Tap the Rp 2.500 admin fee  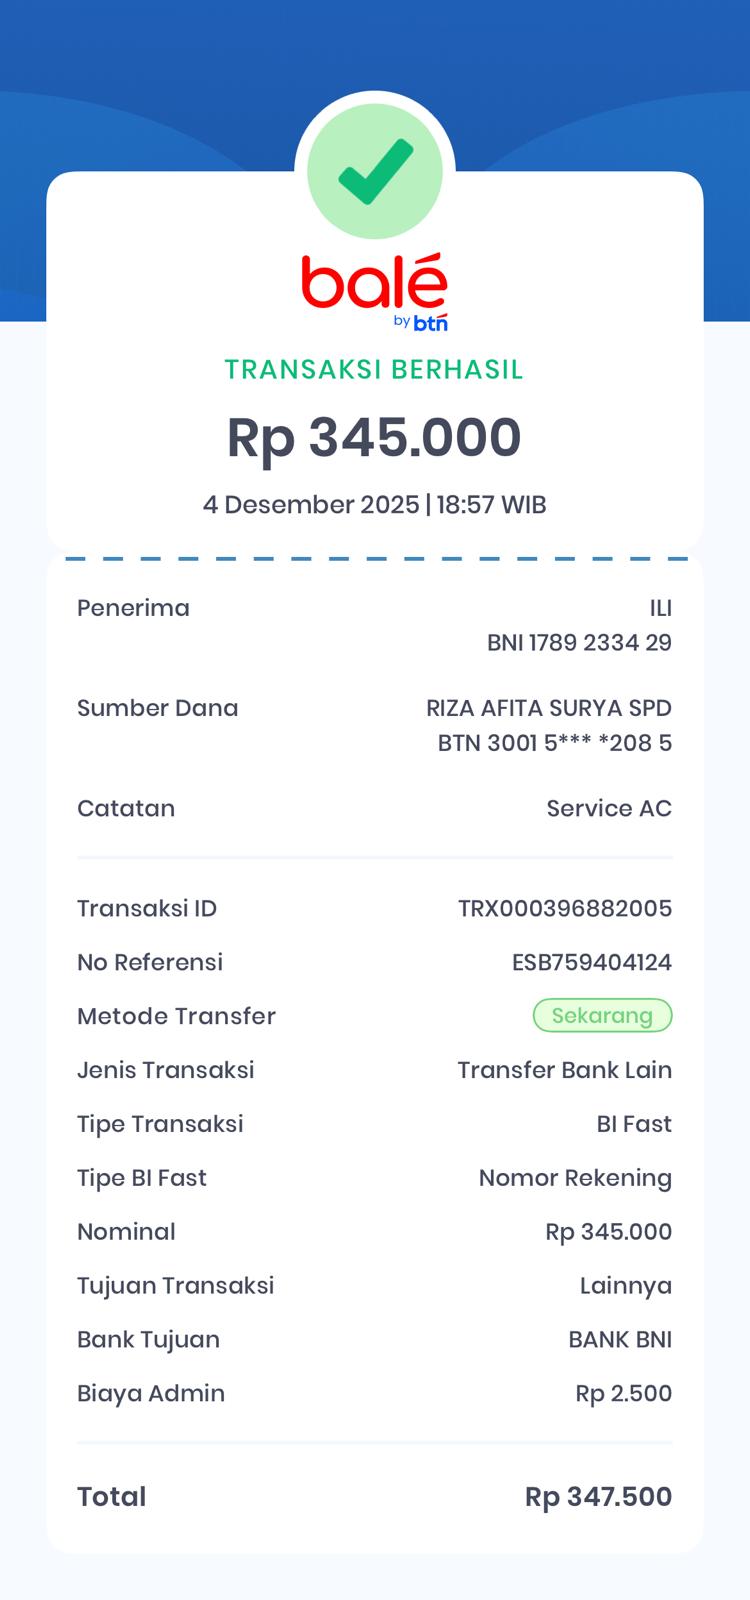pos(624,1394)
